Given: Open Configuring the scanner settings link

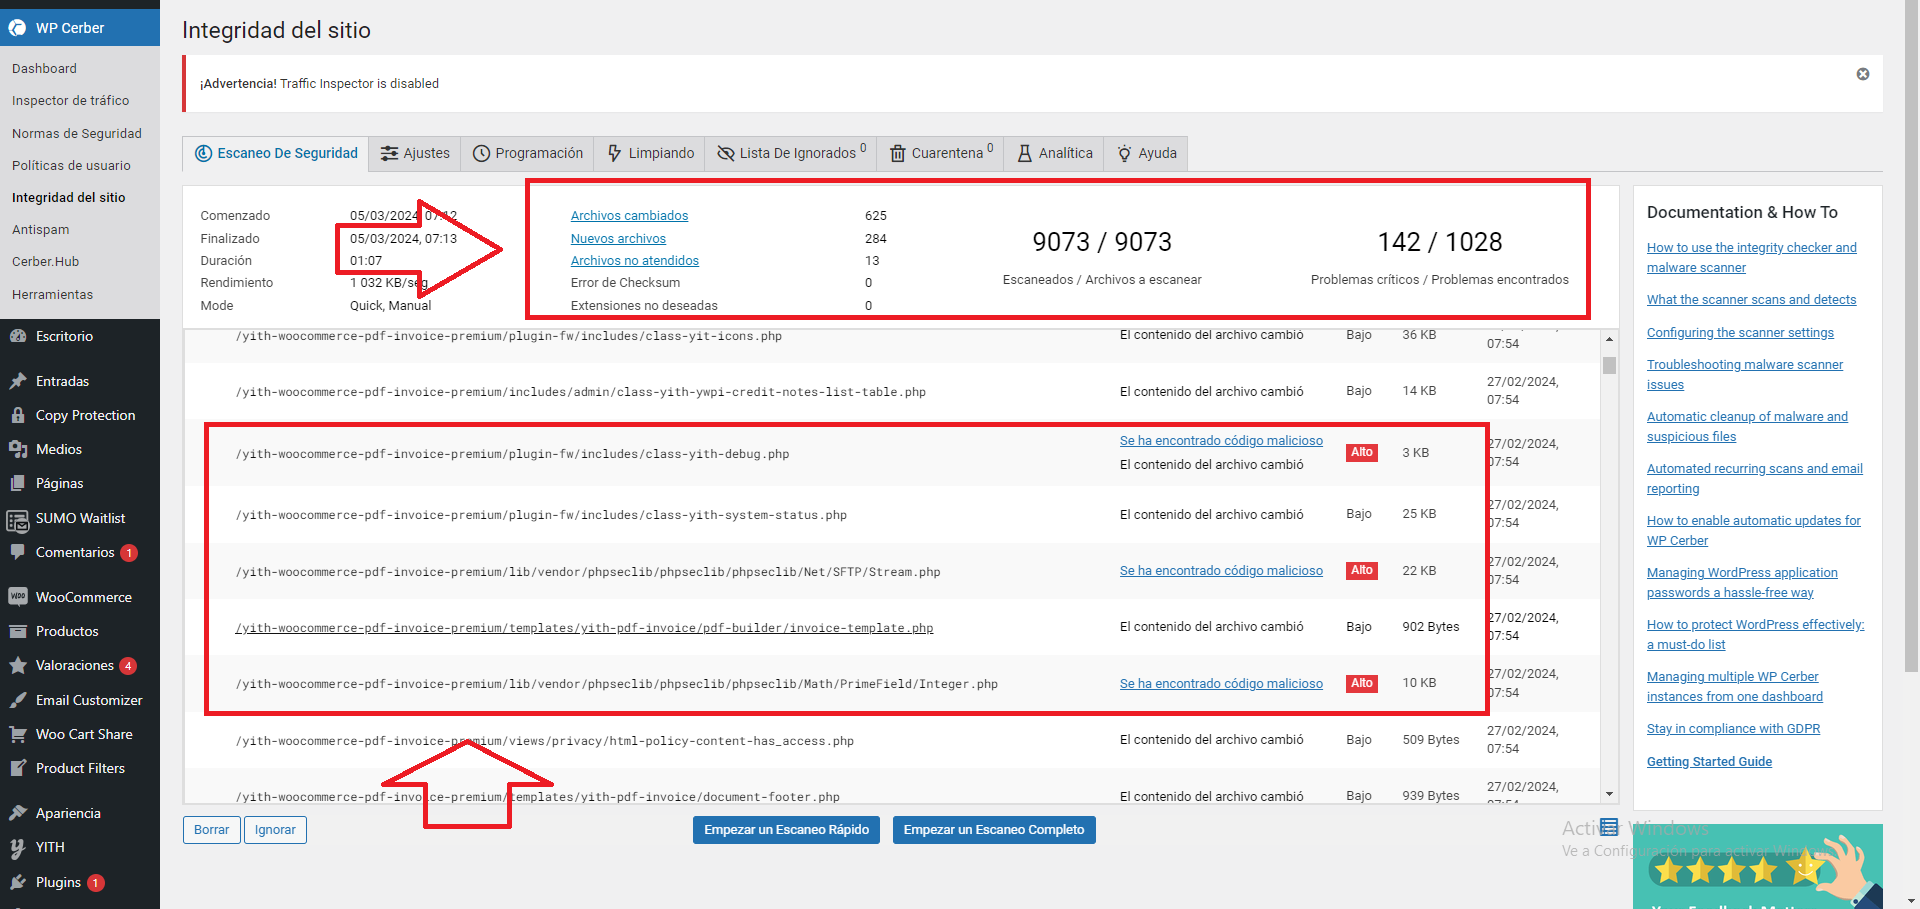Looking at the screenshot, I should tap(1740, 332).
